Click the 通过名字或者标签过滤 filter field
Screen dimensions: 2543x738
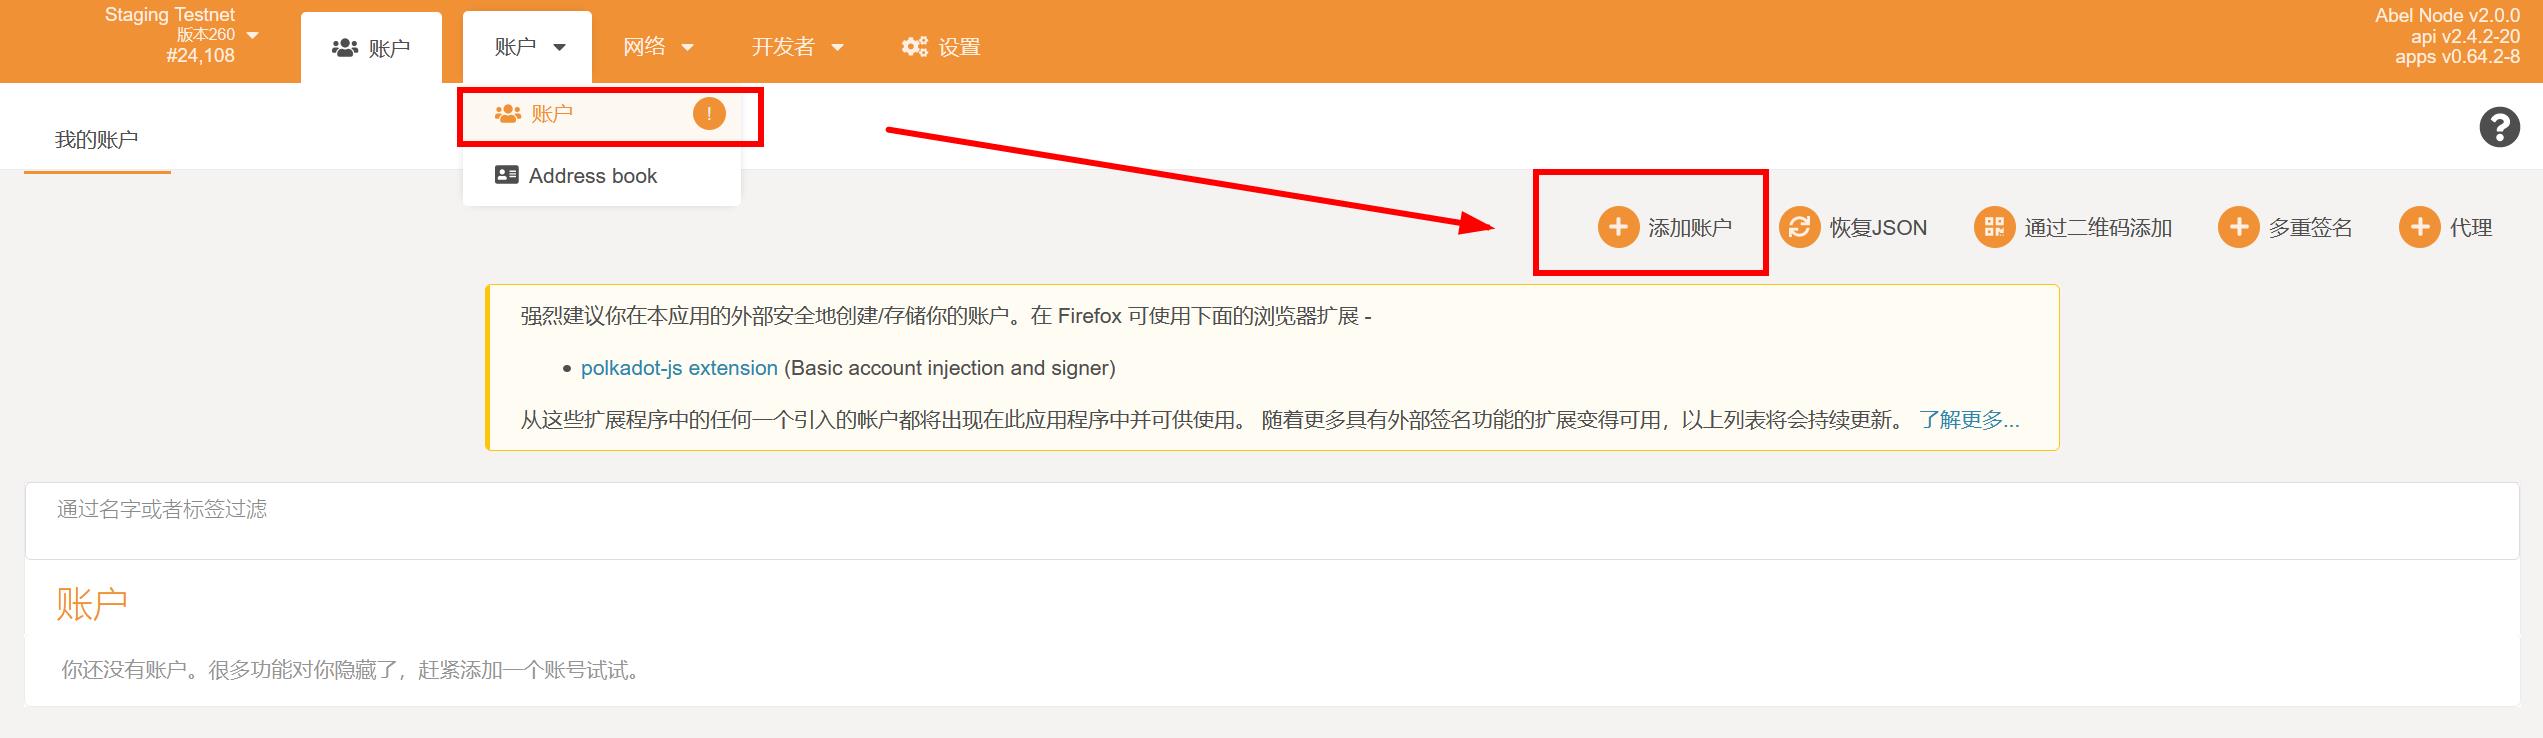click(1272, 520)
